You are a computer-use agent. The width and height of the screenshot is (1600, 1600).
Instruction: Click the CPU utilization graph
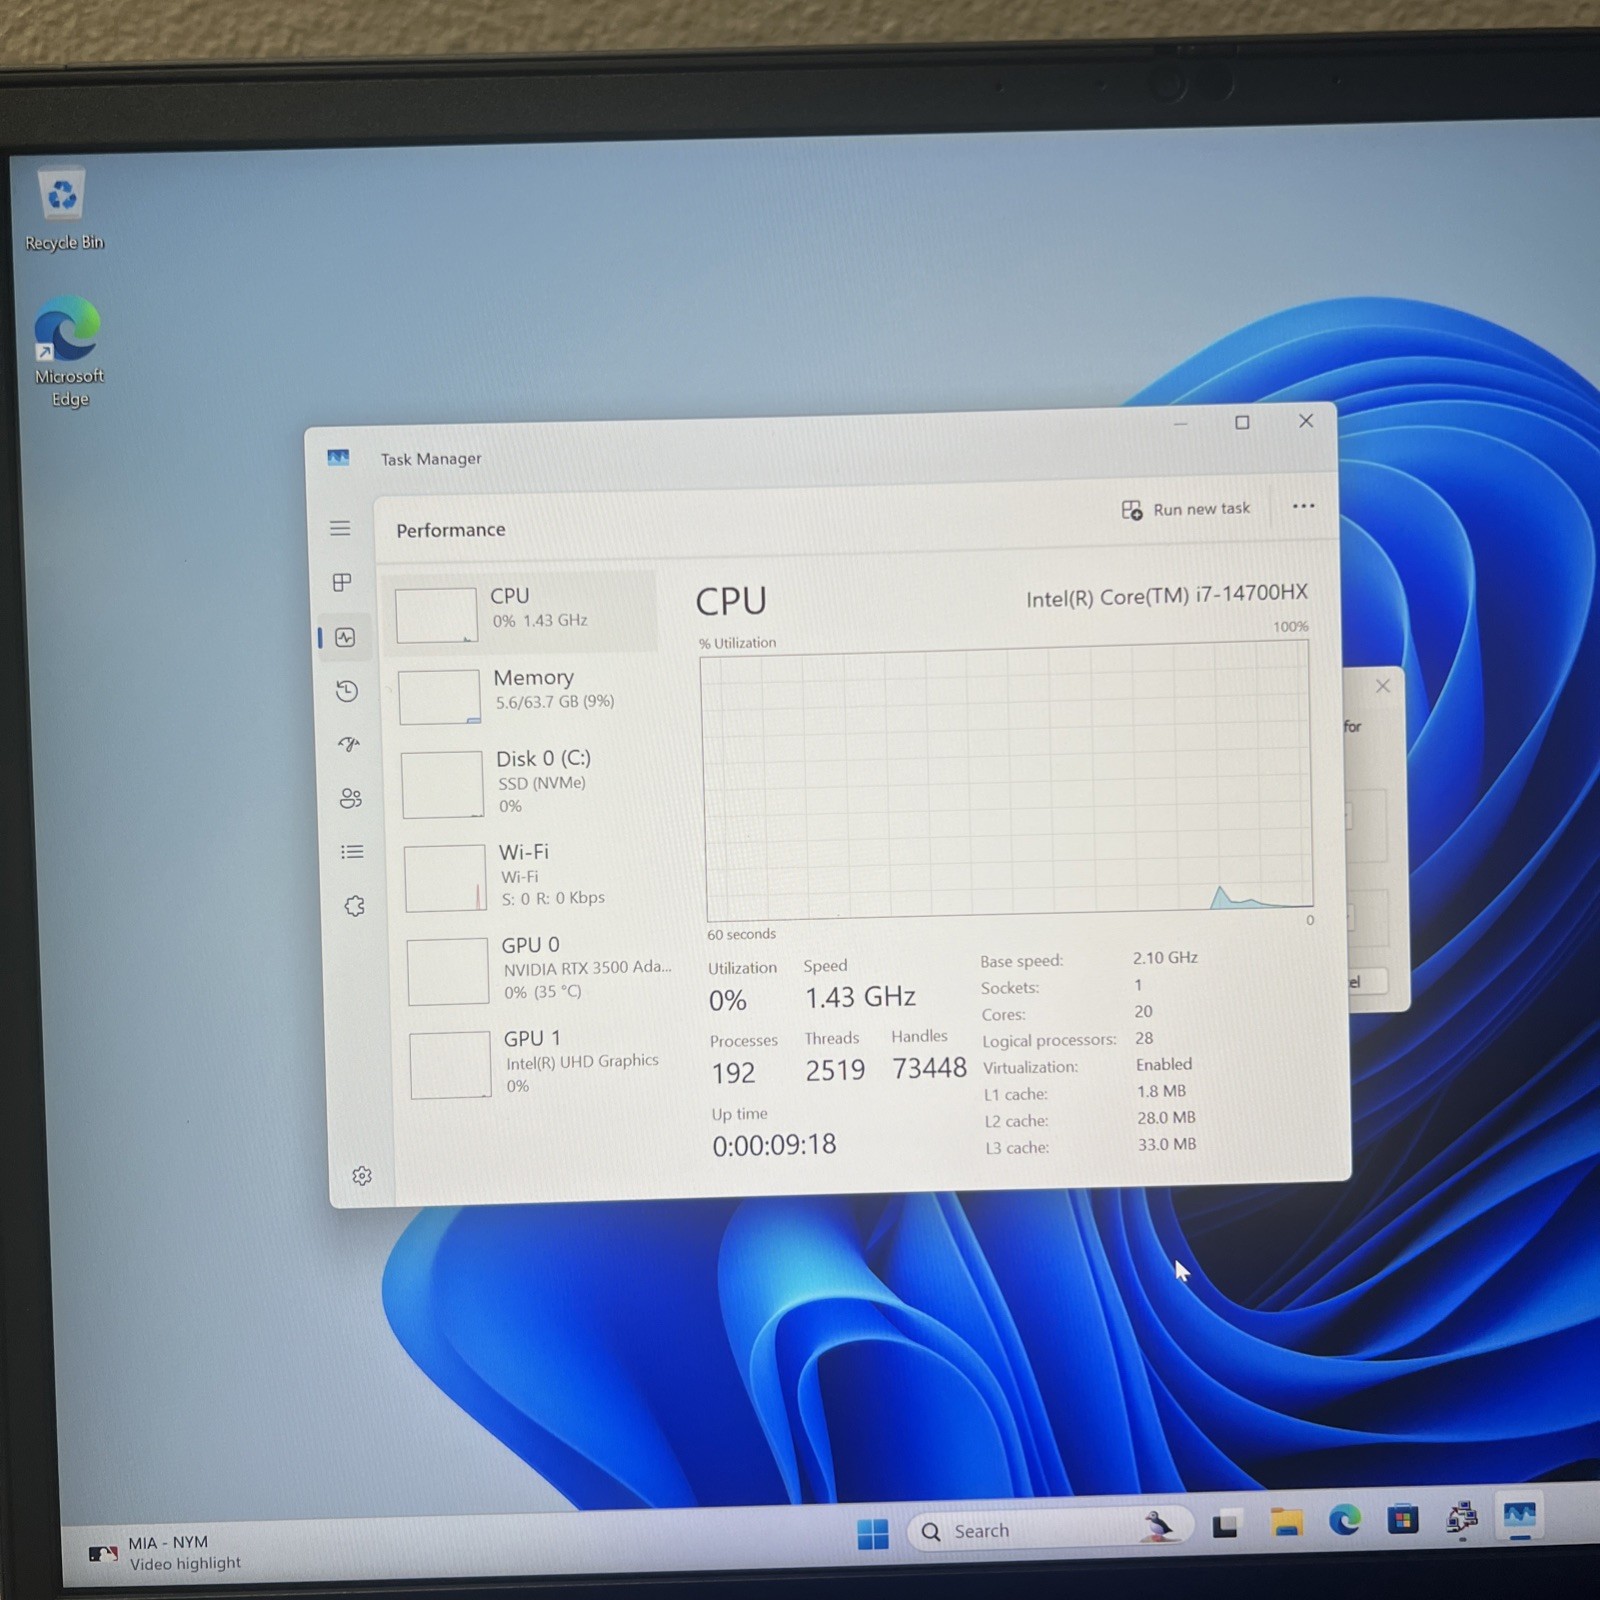click(x=1007, y=780)
